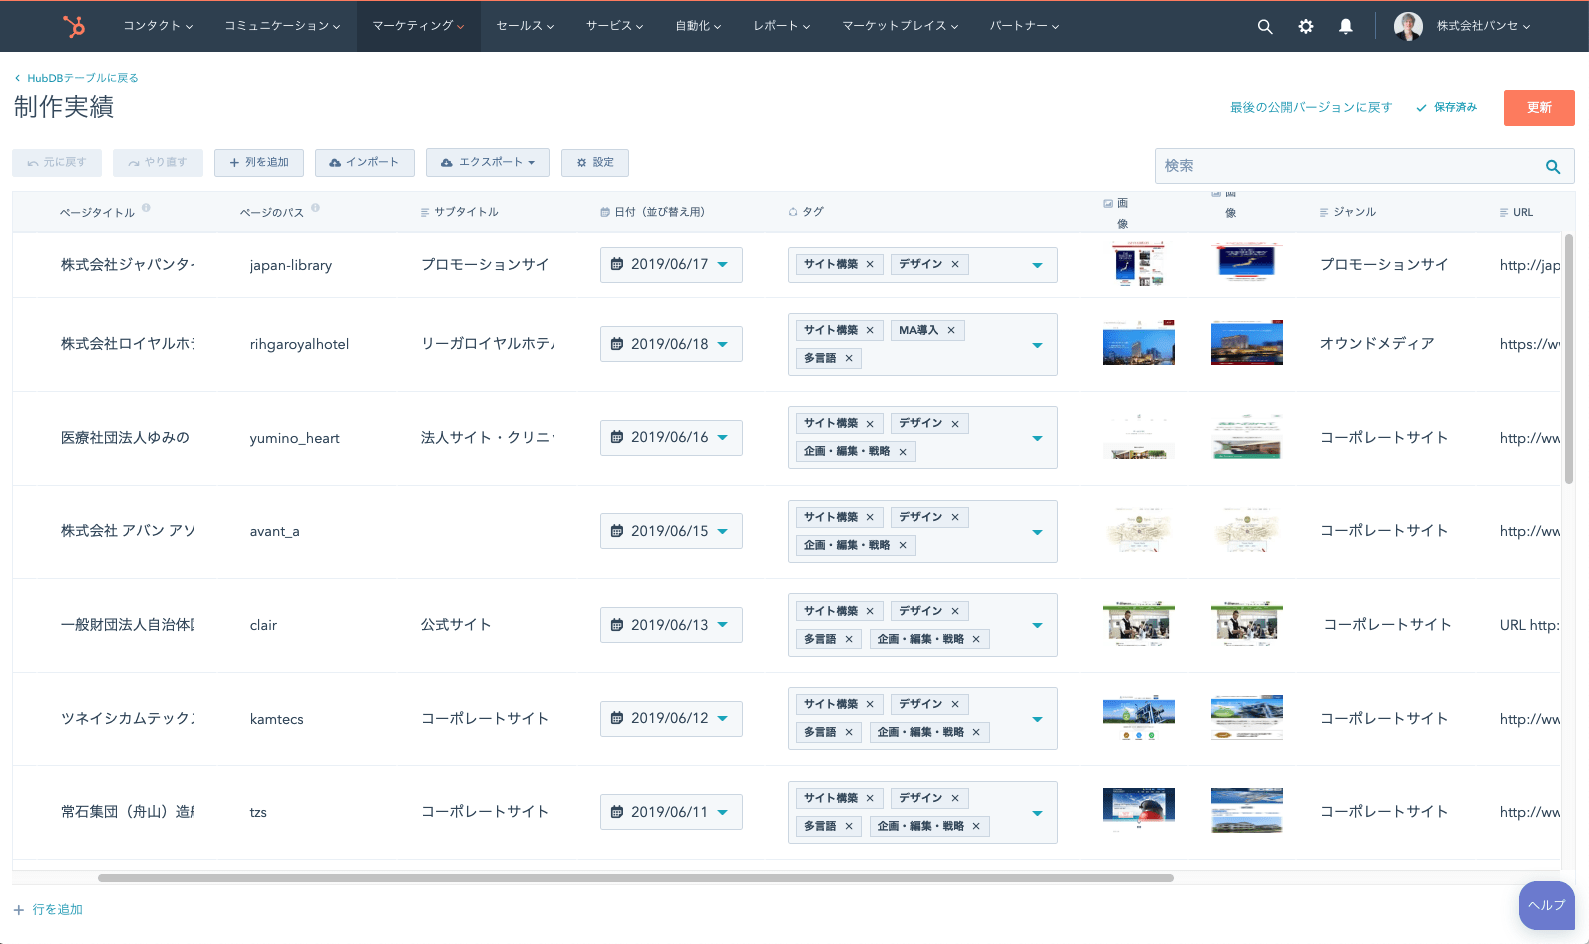Remove the デザイン tag in japan-library row
The height and width of the screenshot is (944, 1589).
click(955, 264)
